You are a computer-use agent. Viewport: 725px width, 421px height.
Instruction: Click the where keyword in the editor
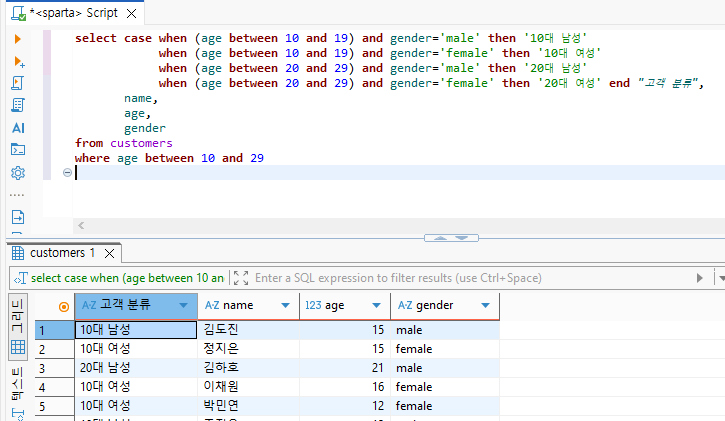pos(92,158)
